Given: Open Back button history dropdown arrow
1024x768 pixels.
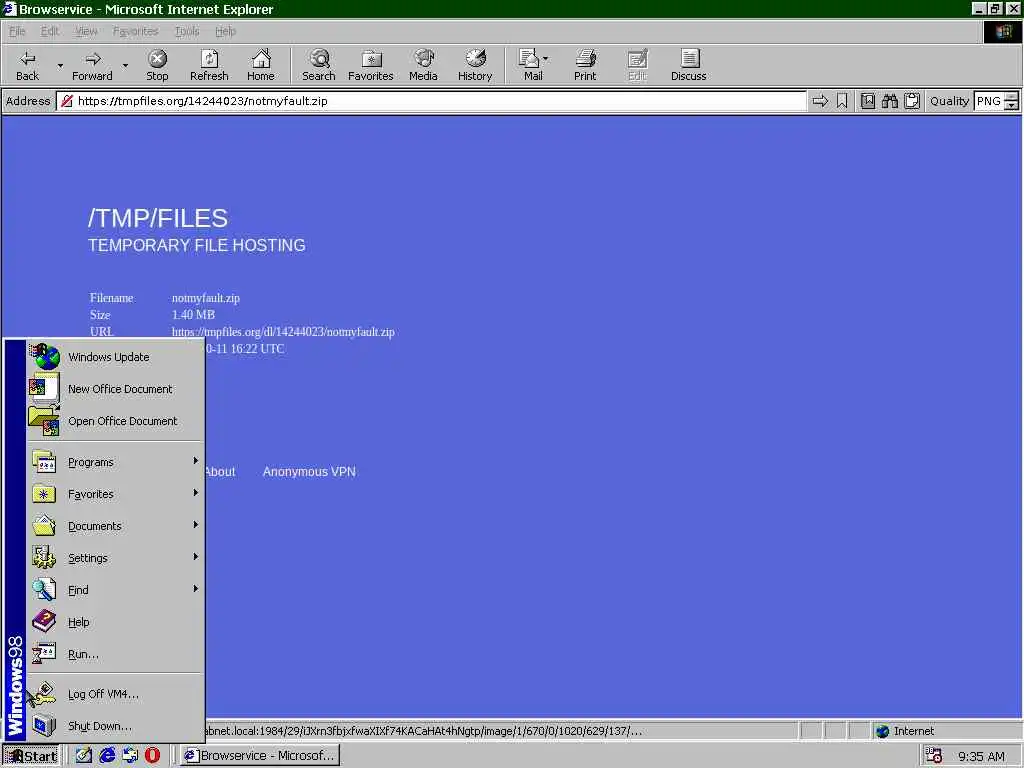Looking at the screenshot, I should click(x=60, y=65).
